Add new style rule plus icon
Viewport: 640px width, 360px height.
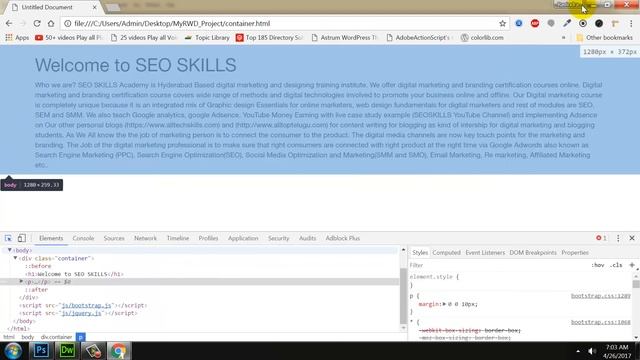point(632,265)
